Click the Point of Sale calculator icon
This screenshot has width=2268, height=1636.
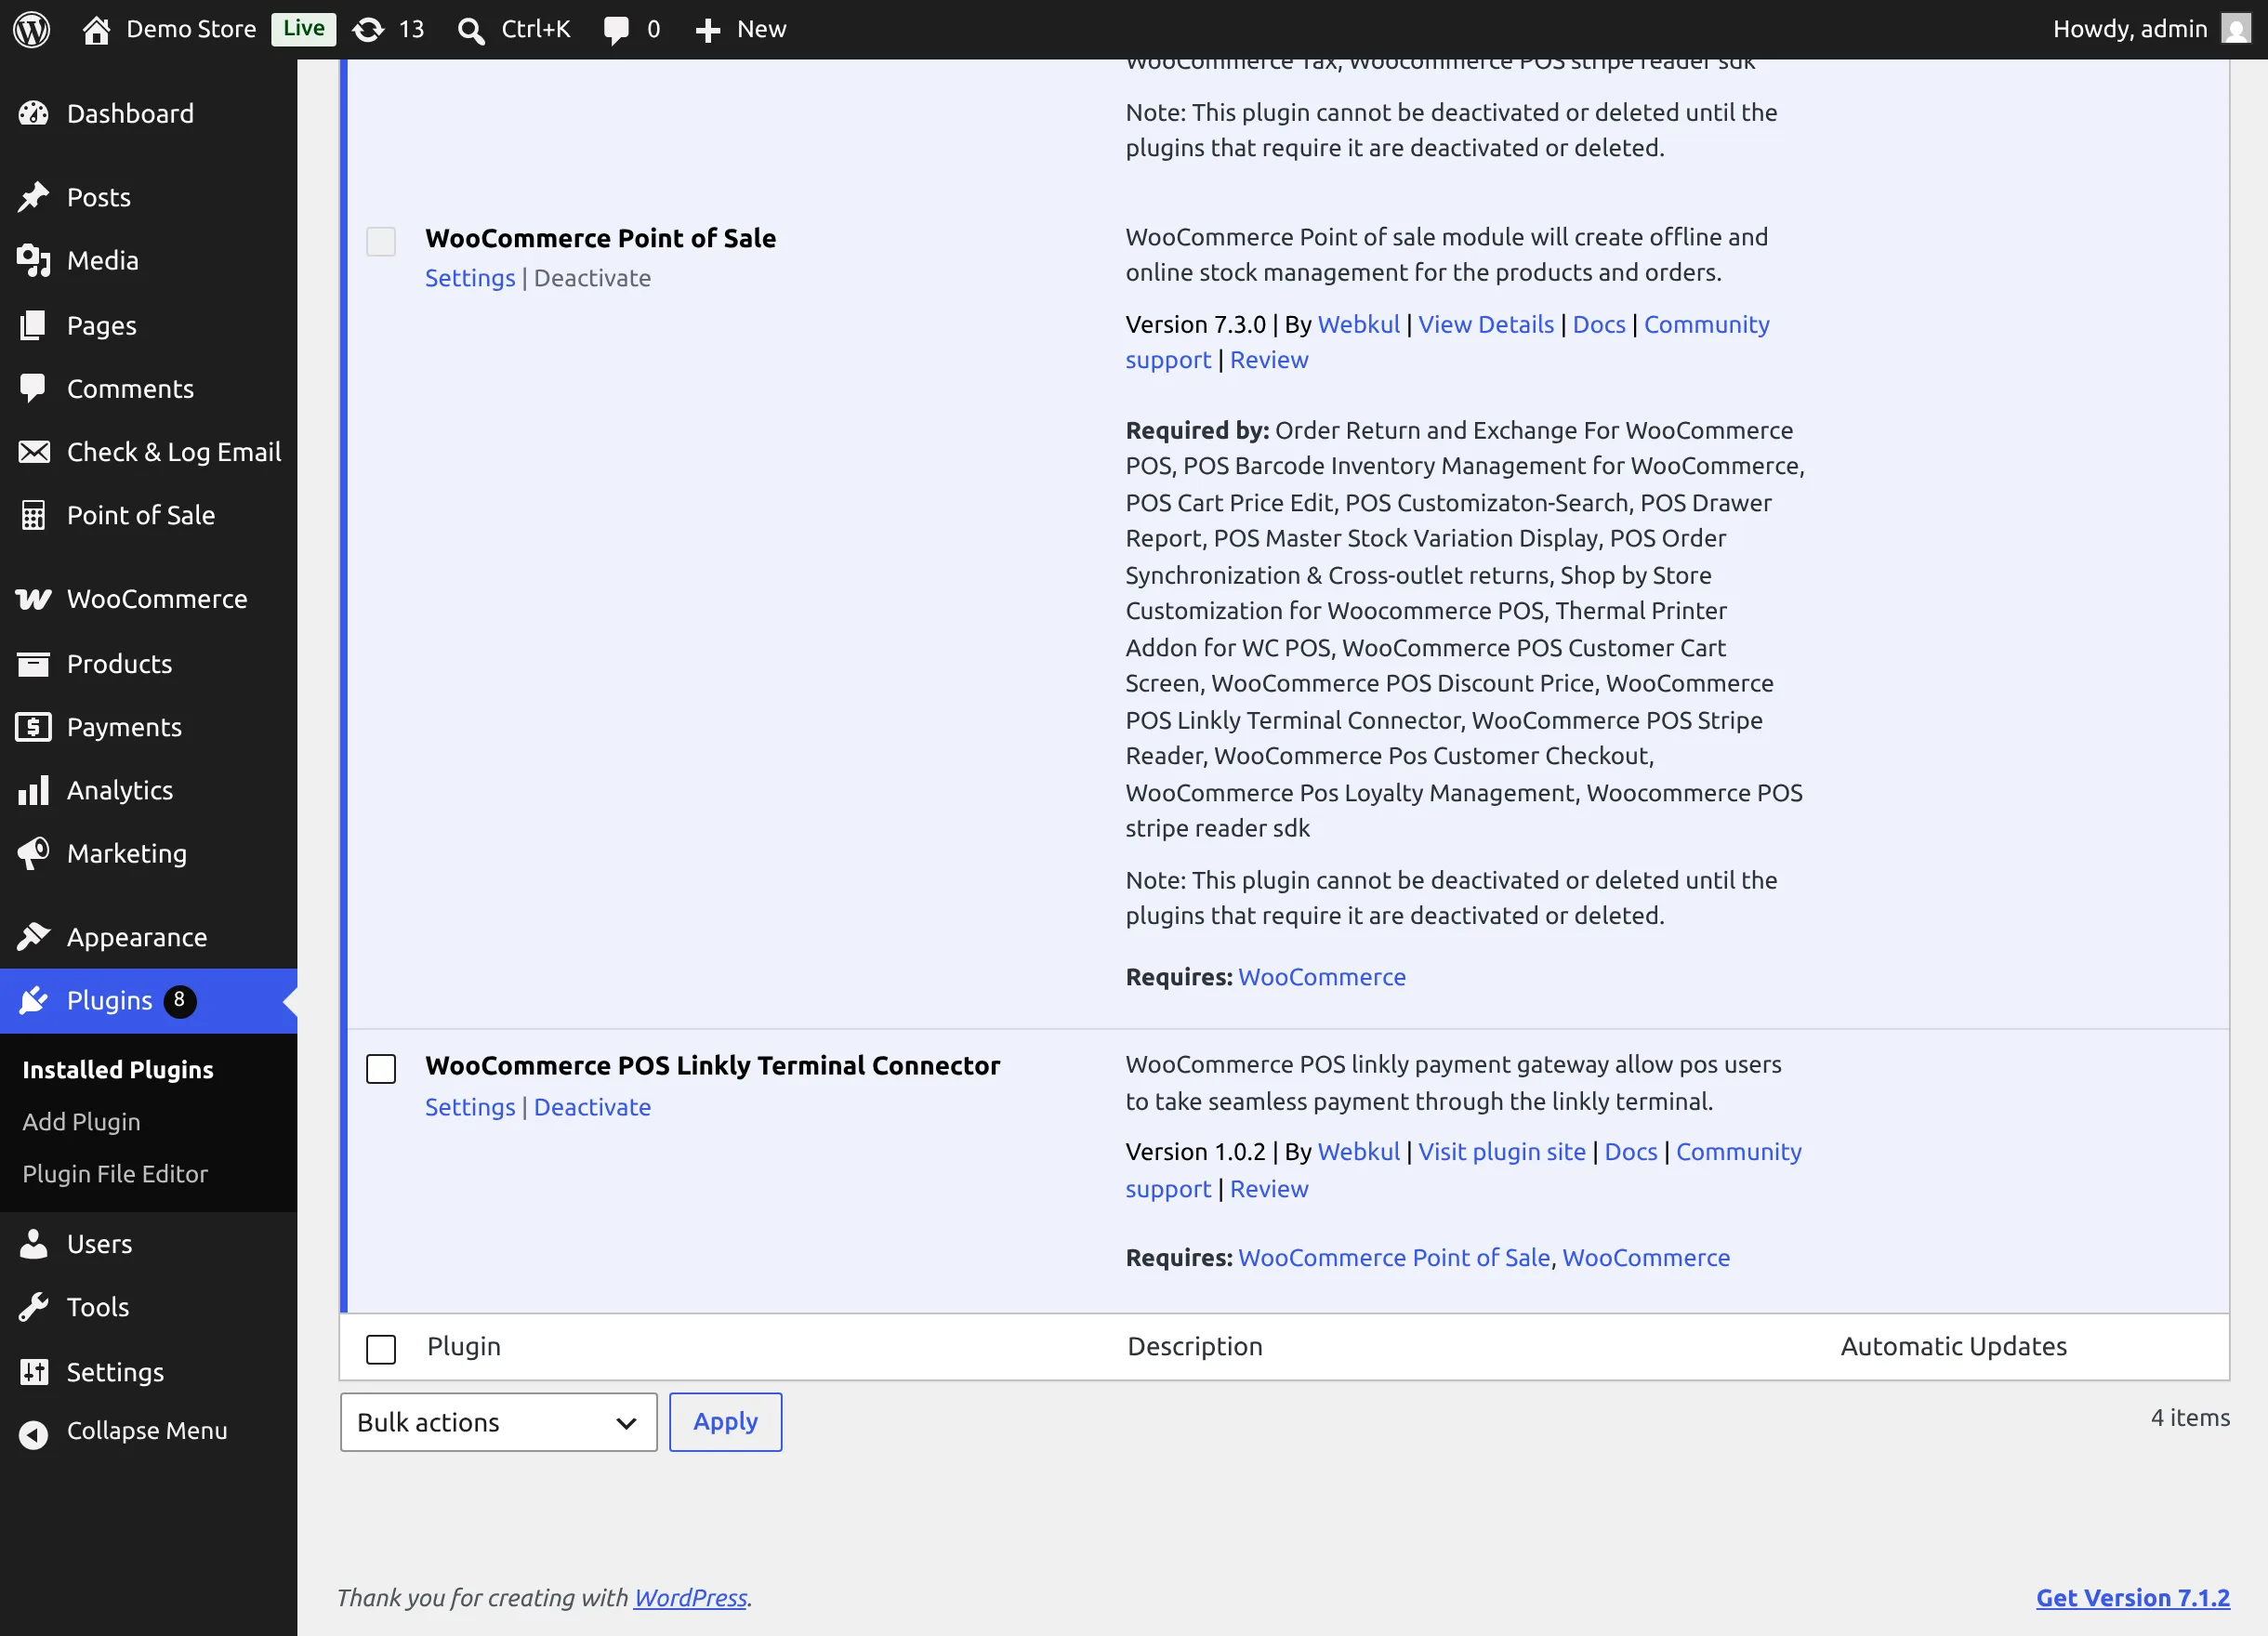(34, 515)
